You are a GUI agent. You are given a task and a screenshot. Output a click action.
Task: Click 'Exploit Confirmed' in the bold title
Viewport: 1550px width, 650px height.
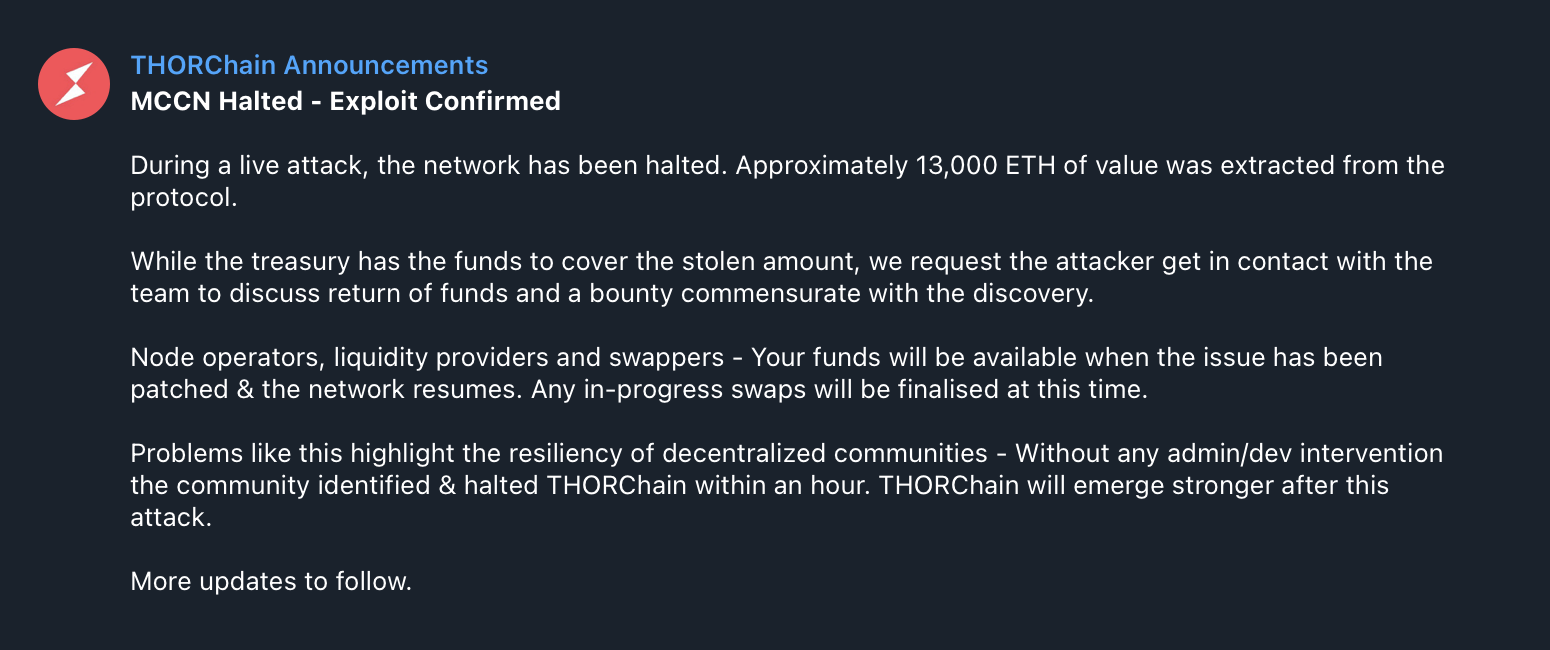(x=445, y=101)
